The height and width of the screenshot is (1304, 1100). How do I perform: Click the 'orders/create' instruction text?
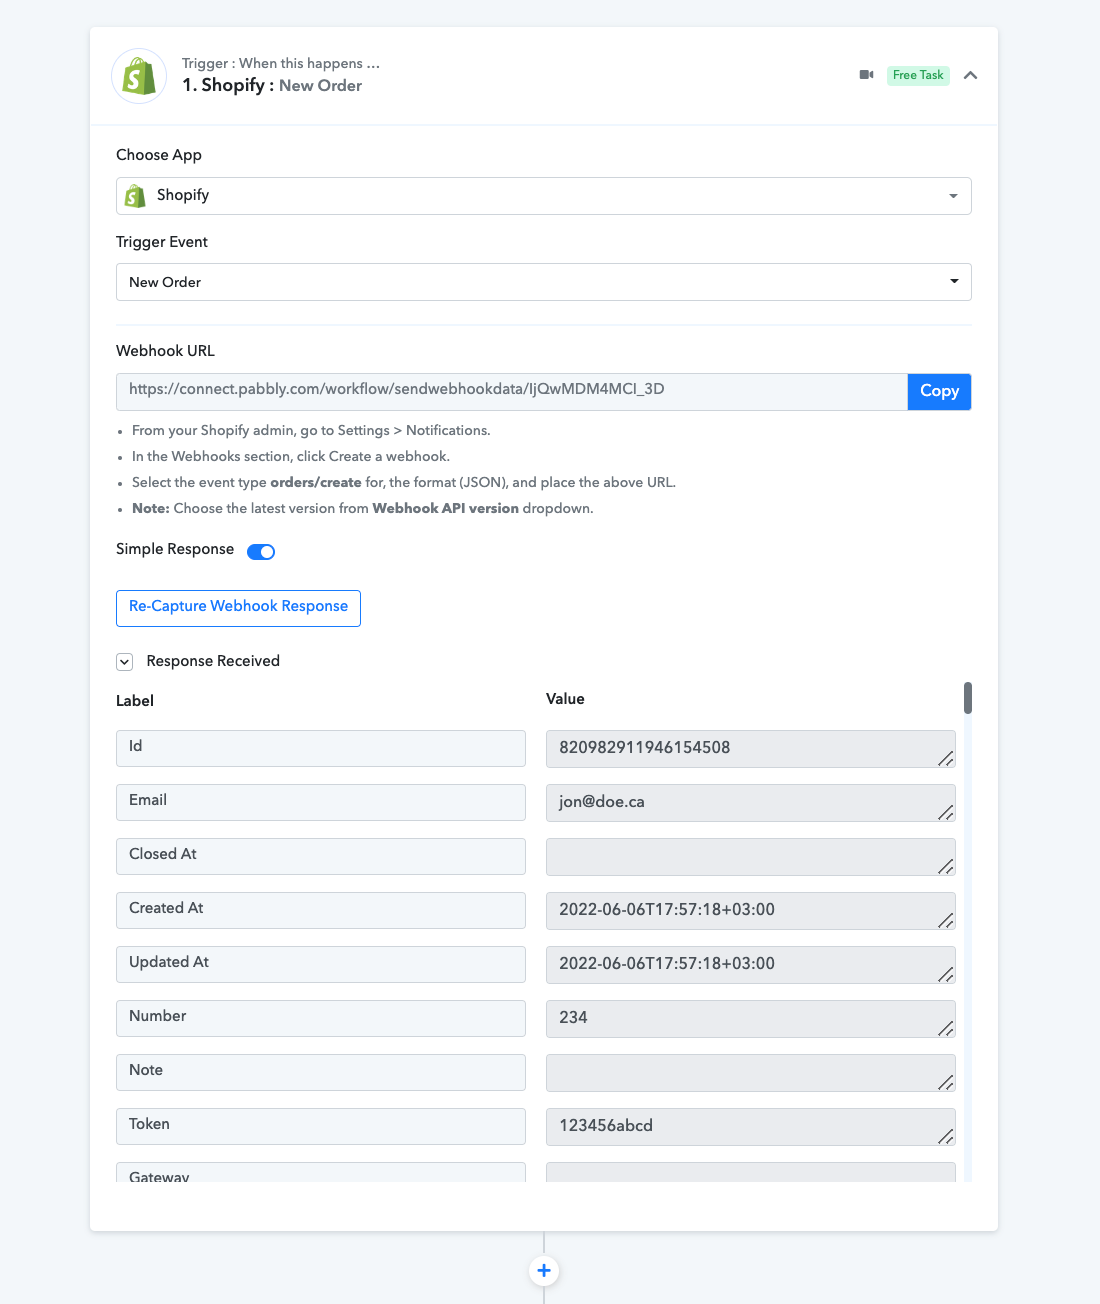click(316, 483)
